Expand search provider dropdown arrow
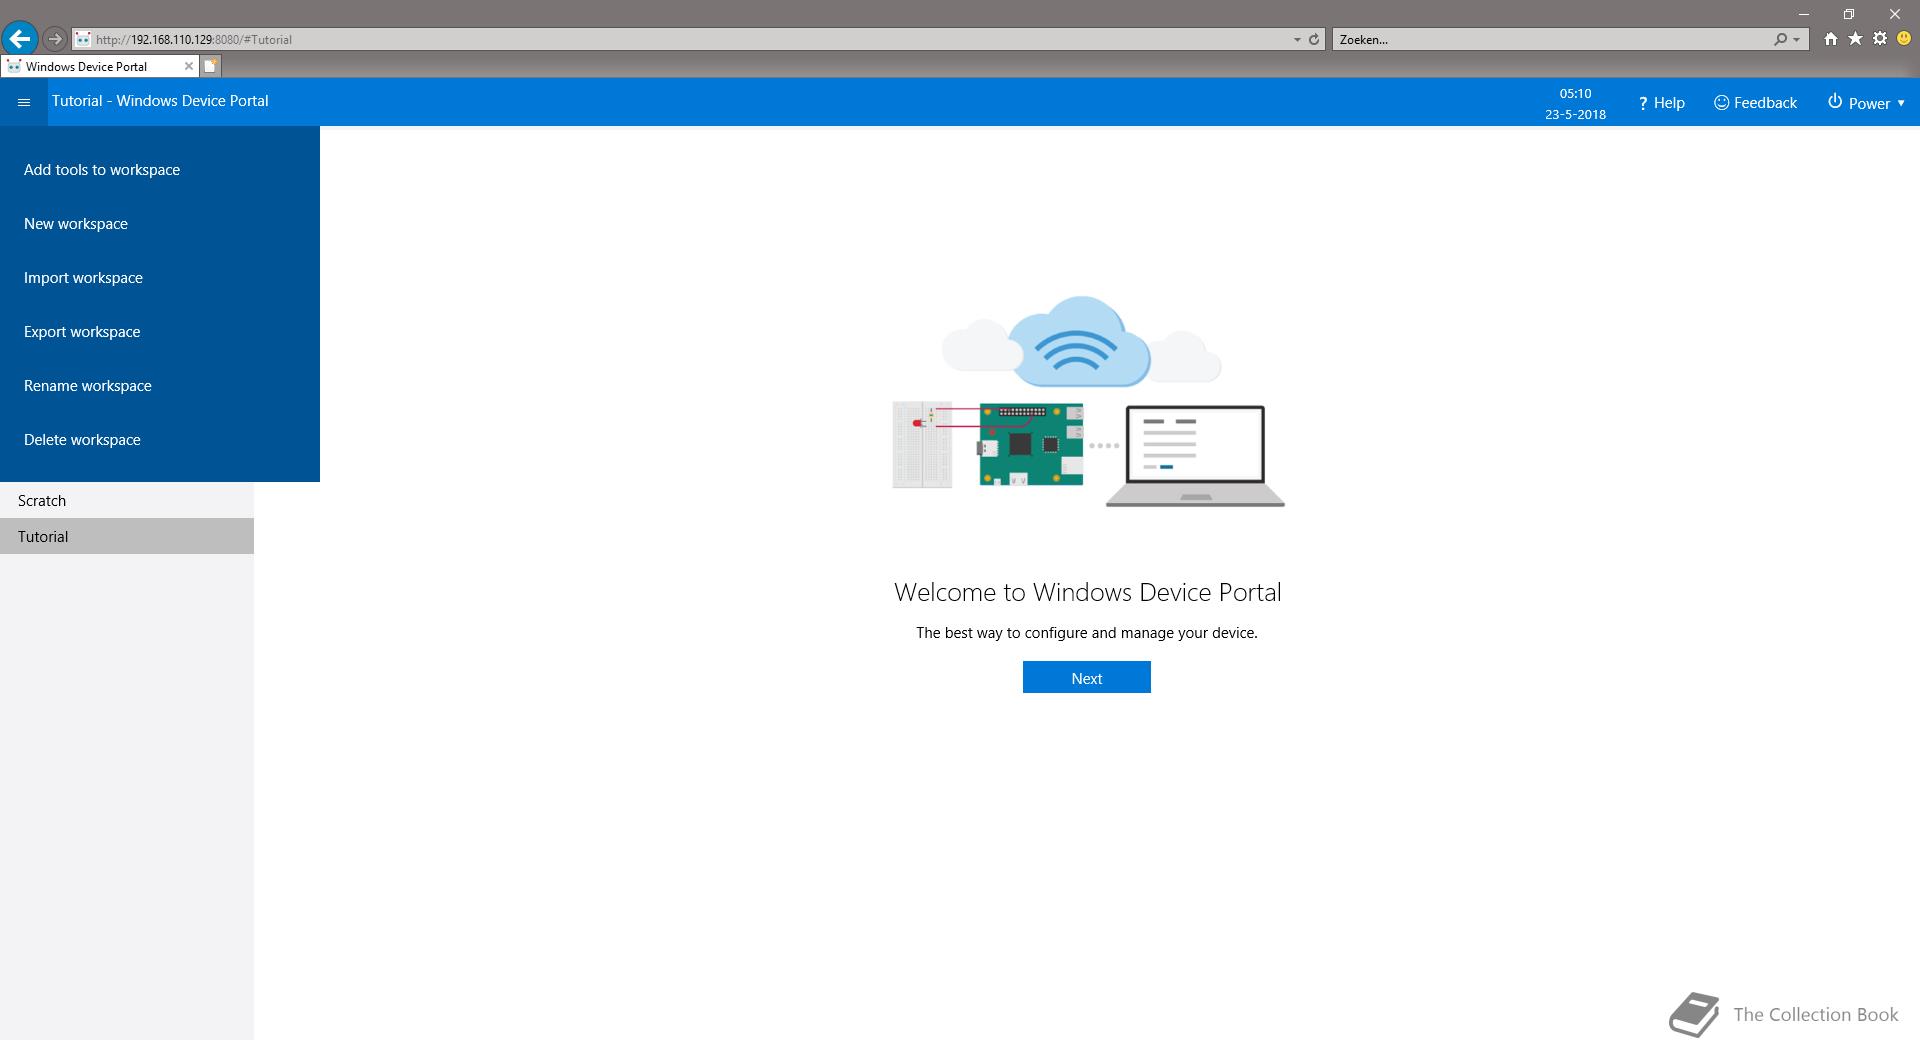This screenshot has height=1040, width=1920. point(1797,39)
